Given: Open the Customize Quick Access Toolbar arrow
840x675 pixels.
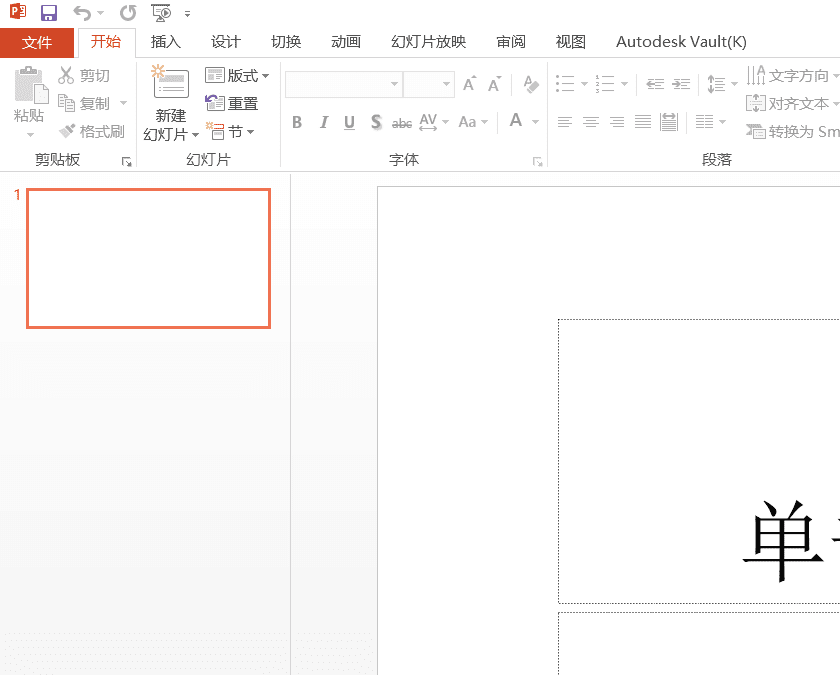Looking at the screenshot, I should [188, 14].
